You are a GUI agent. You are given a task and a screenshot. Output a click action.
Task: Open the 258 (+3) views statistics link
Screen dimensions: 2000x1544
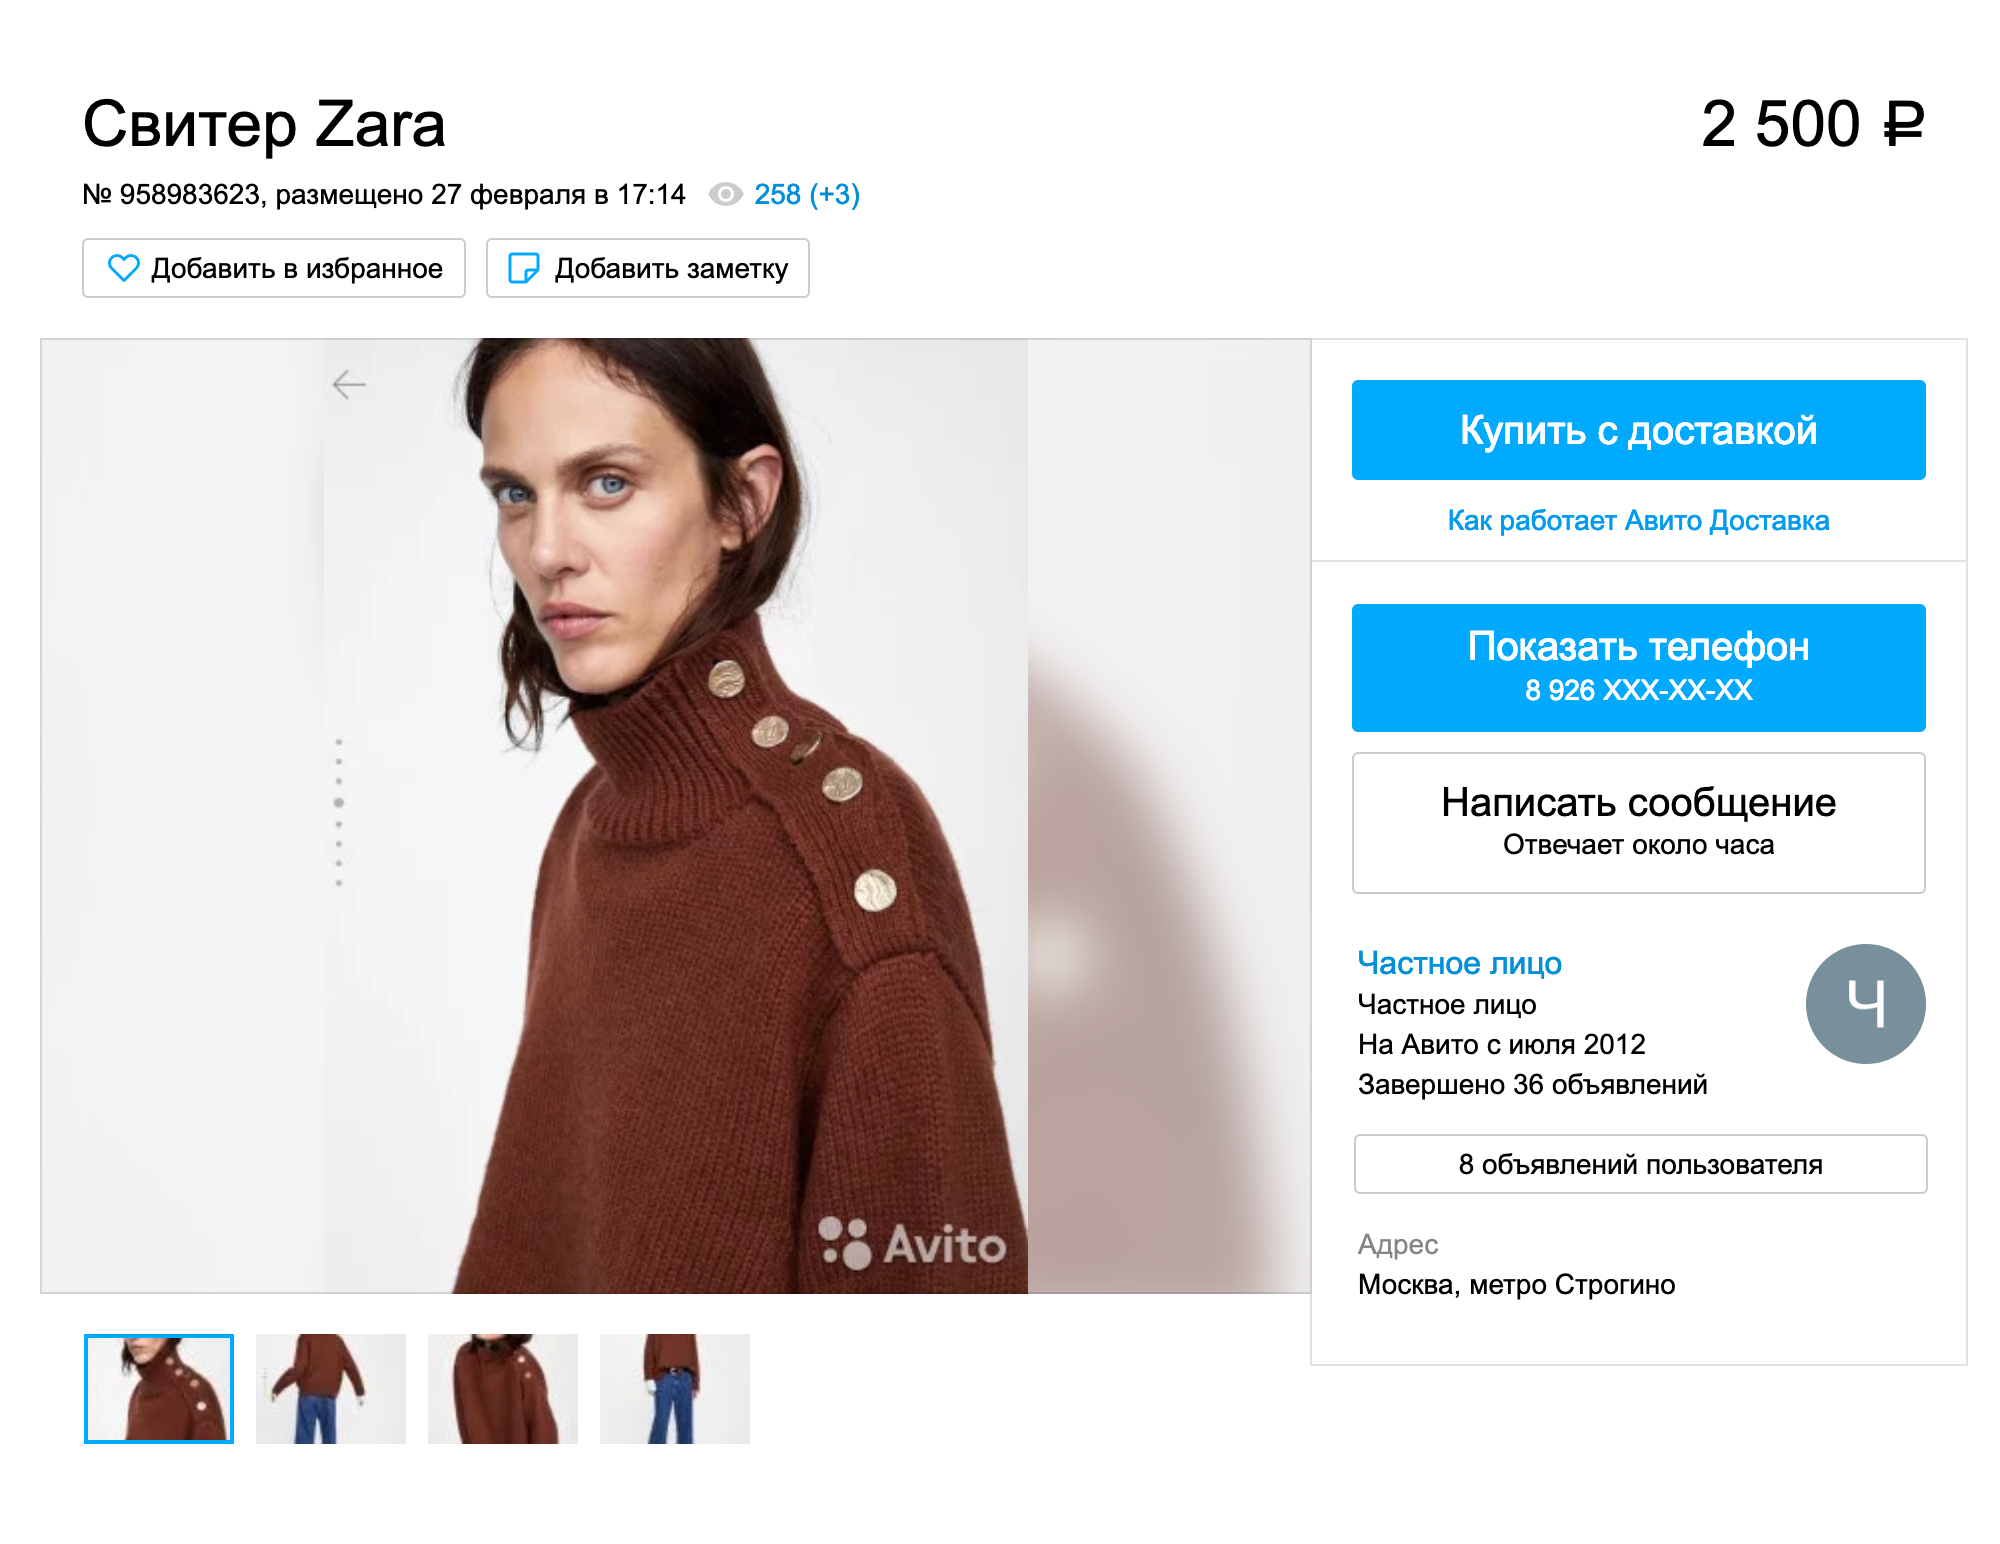point(807,194)
